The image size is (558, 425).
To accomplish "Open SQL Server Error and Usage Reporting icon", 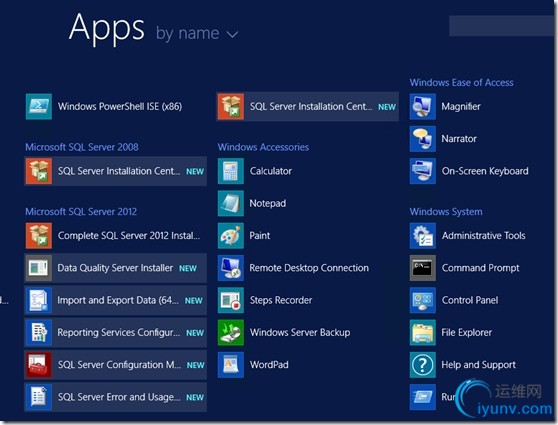I will coord(39,397).
